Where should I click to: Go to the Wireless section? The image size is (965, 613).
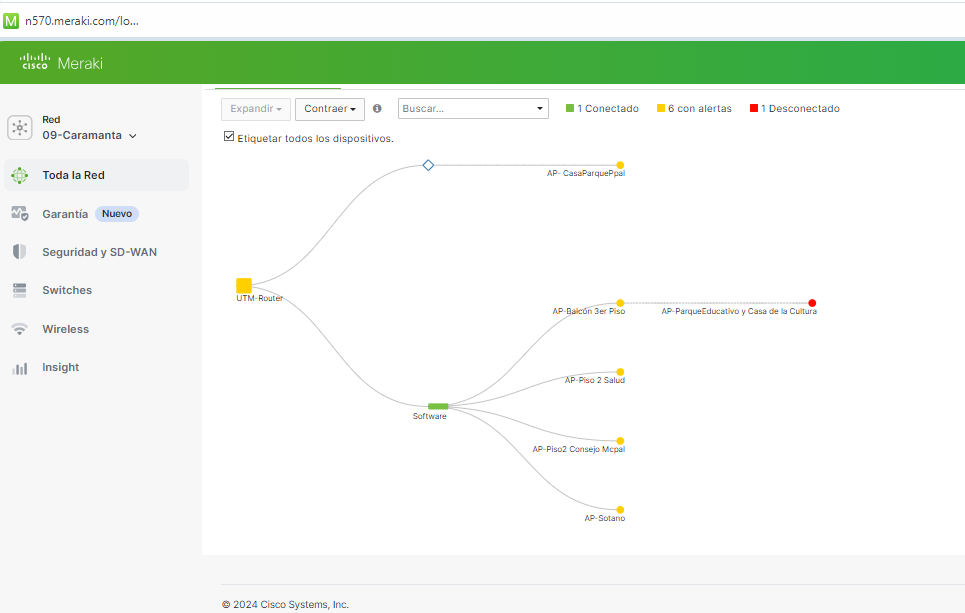[x=65, y=329]
